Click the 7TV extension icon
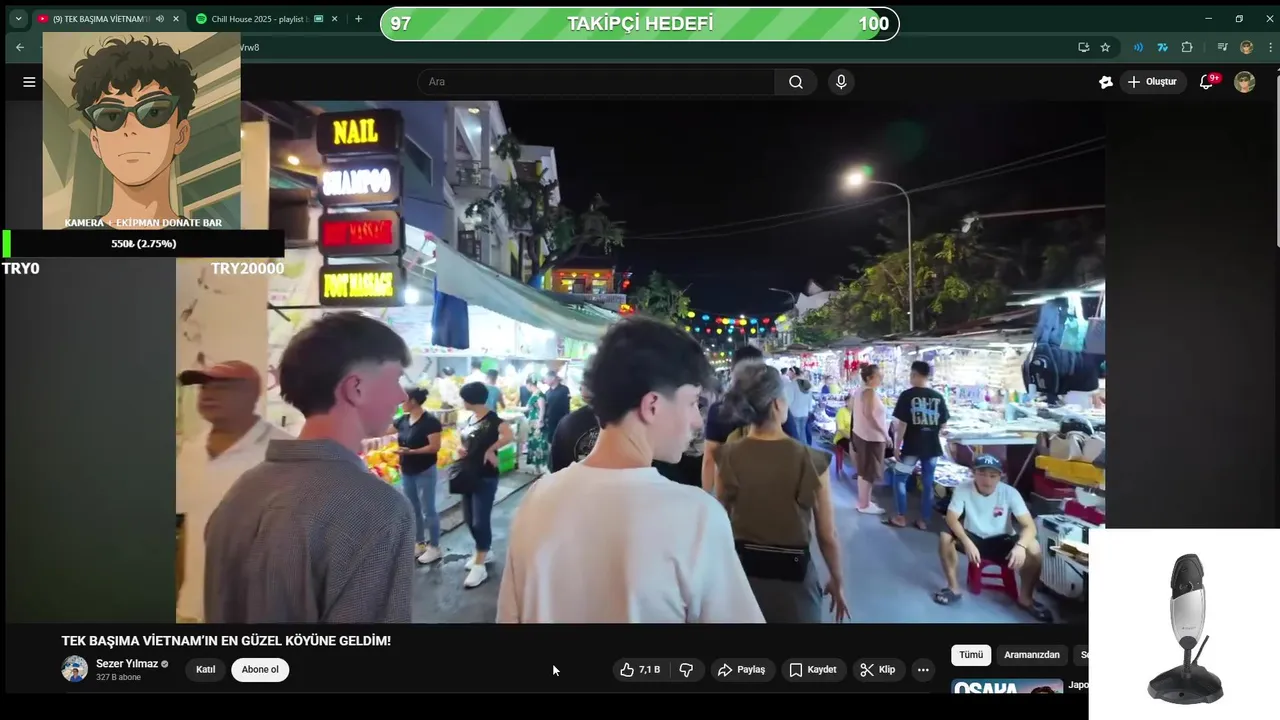Viewport: 1280px width, 720px height. (x=1162, y=47)
